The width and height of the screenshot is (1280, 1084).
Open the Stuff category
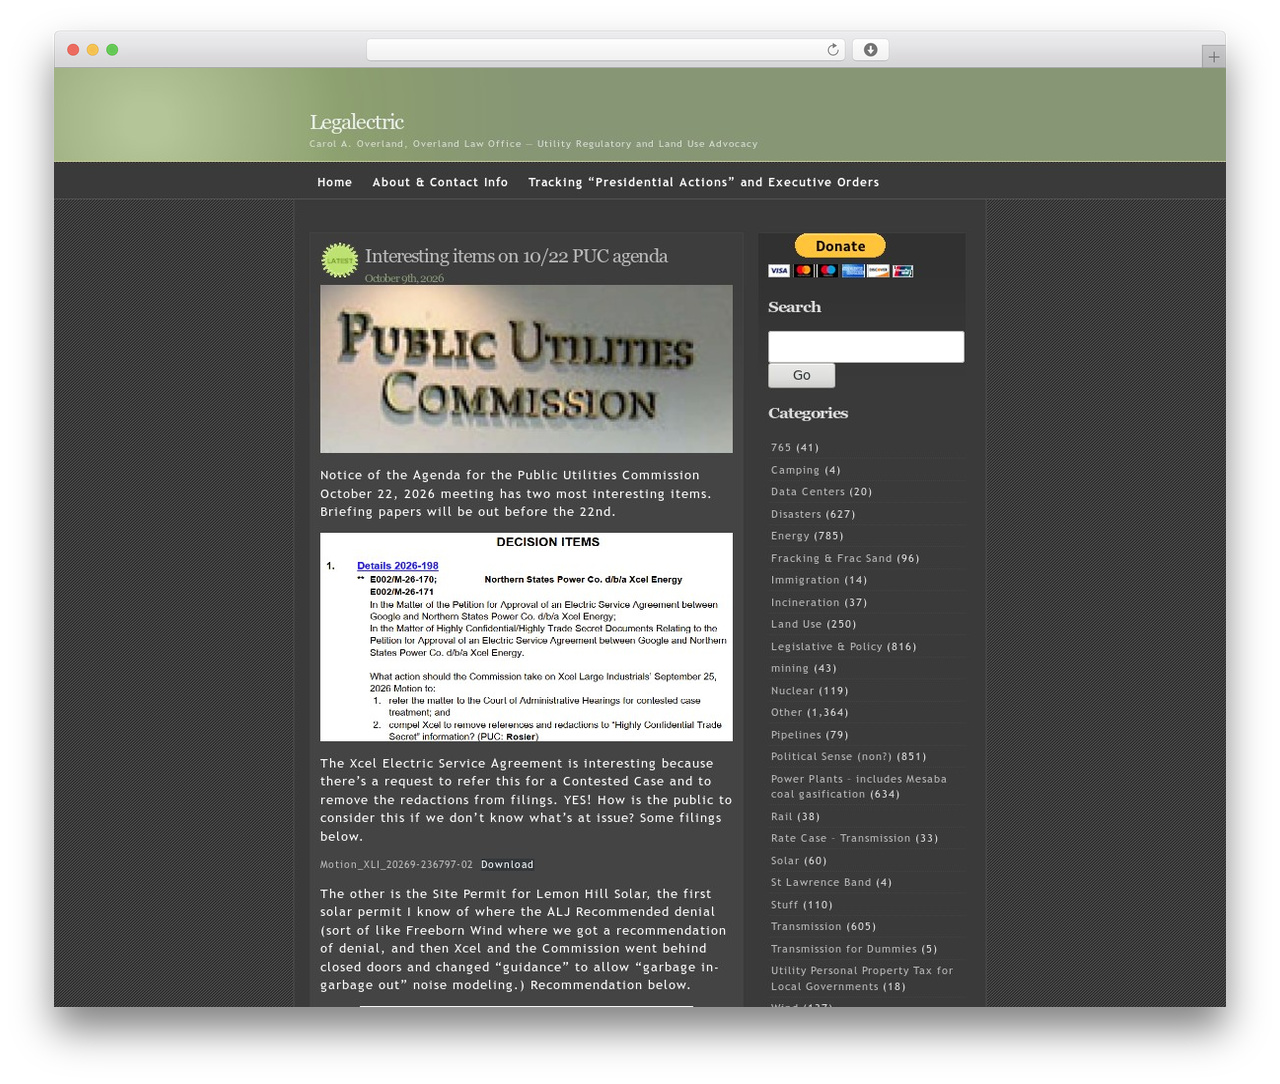coord(785,905)
